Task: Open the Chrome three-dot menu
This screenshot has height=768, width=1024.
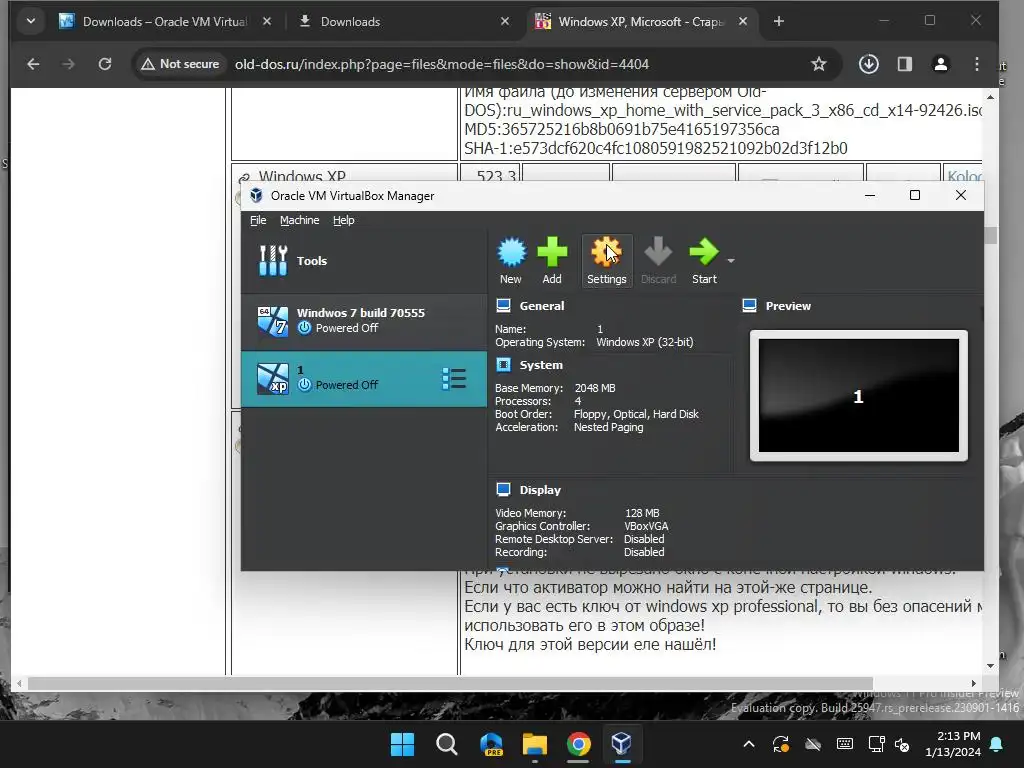Action: pos(976,64)
